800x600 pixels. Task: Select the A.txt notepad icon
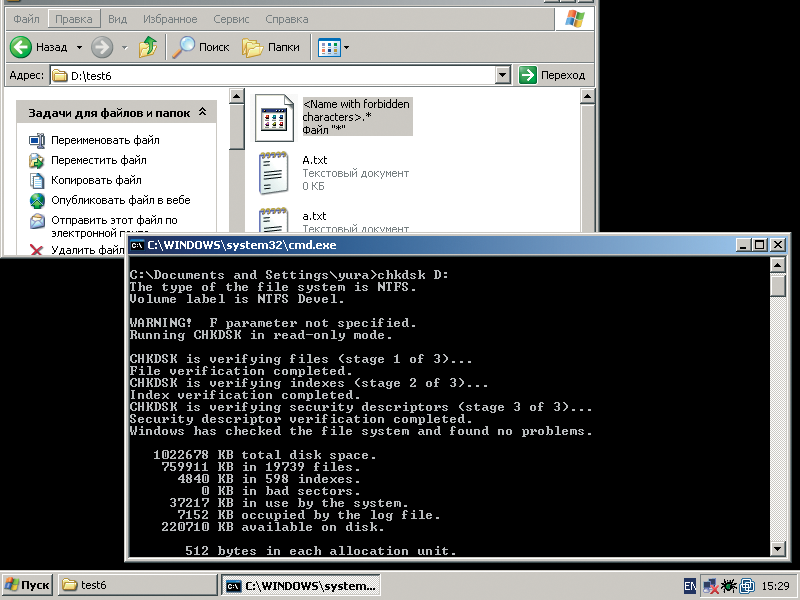(273, 173)
